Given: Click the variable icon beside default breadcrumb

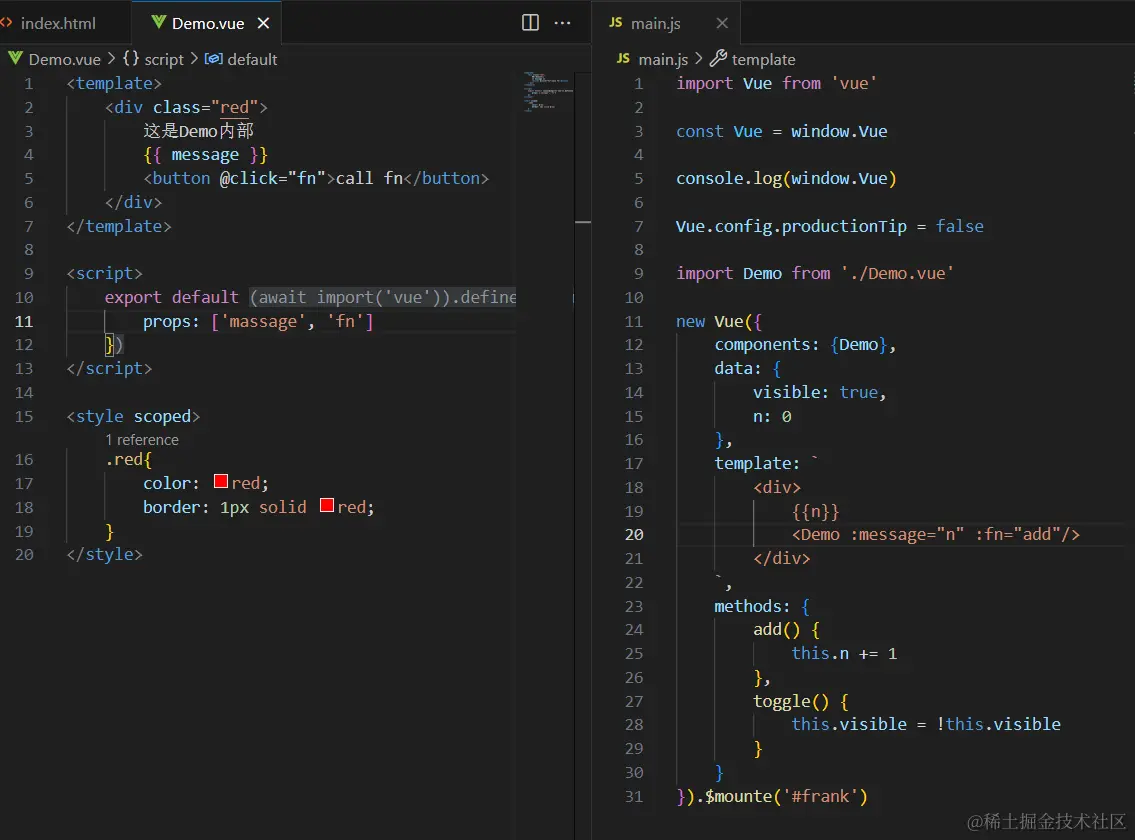Looking at the screenshot, I should pyautogui.click(x=214, y=59).
